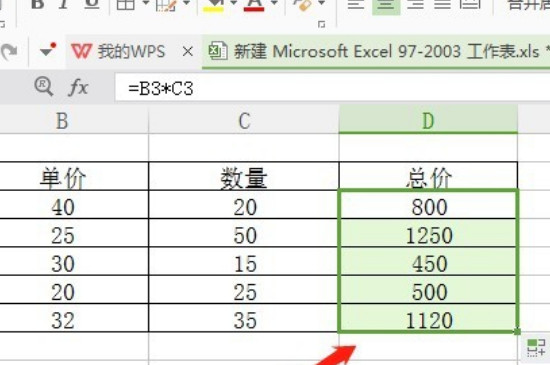
Task: Toggle bold formatting with the B icon
Action: tap(38, 4)
